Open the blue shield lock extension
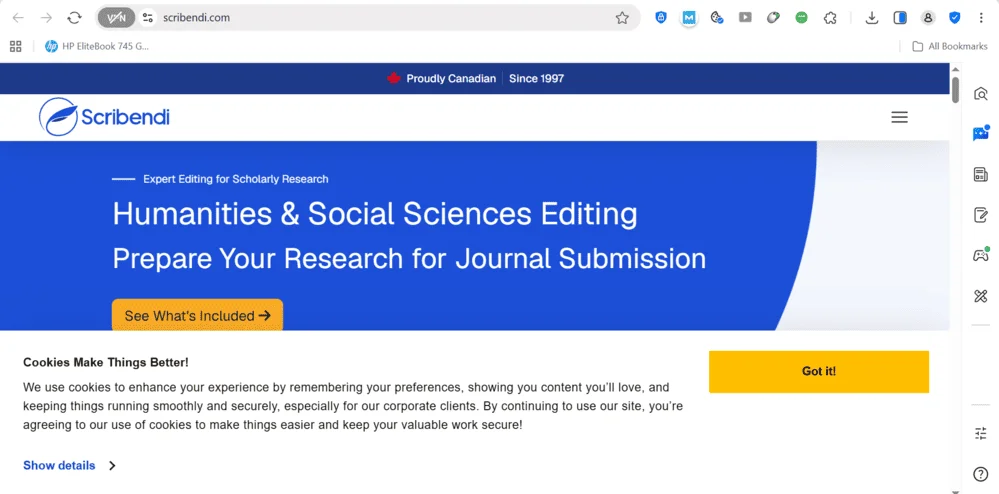 (661, 18)
